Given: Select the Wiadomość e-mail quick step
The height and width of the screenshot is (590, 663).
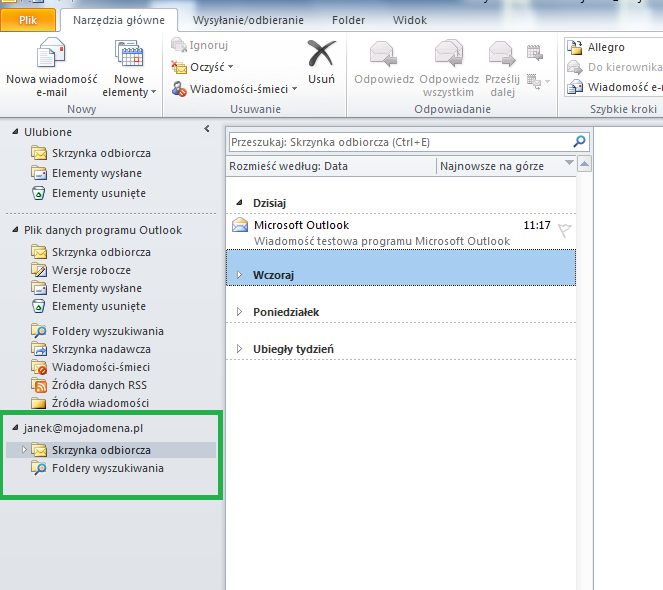Looking at the screenshot, I should tap(614, 87).
